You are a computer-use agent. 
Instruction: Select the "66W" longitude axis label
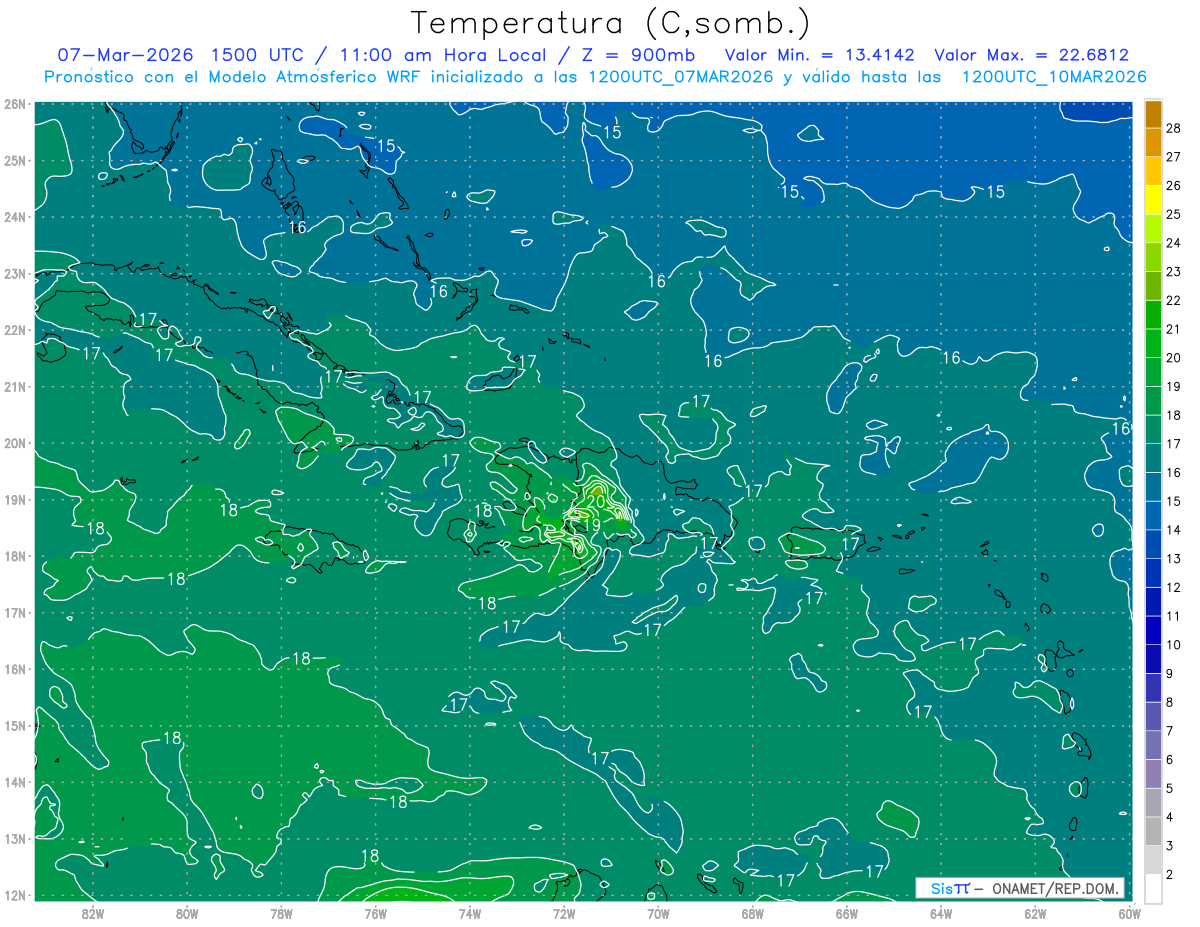[x=846, y=912]
